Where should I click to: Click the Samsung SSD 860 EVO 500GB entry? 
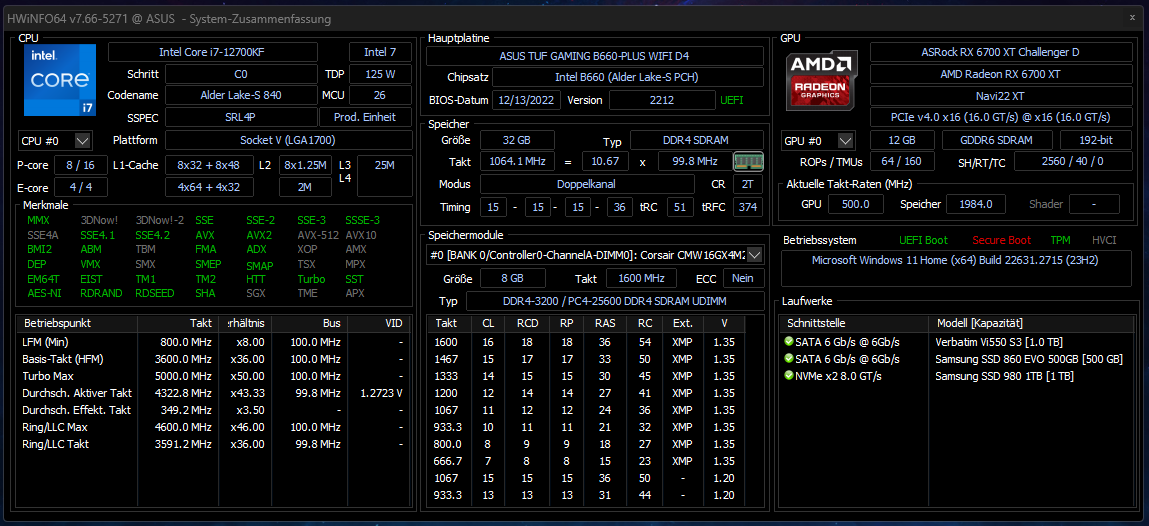[x=1029, y=359]
